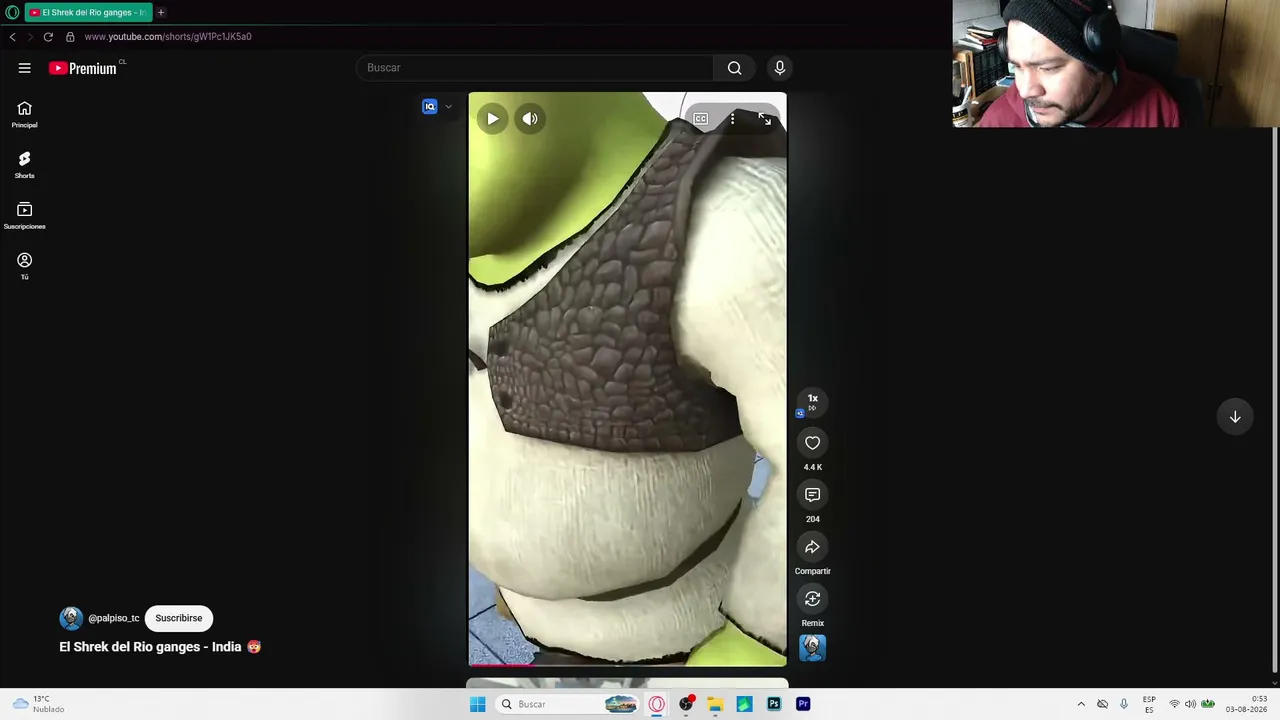Switch the ESP ES input language
The height and width of the screenshot is (720, 1280).
pos(1149,704)
